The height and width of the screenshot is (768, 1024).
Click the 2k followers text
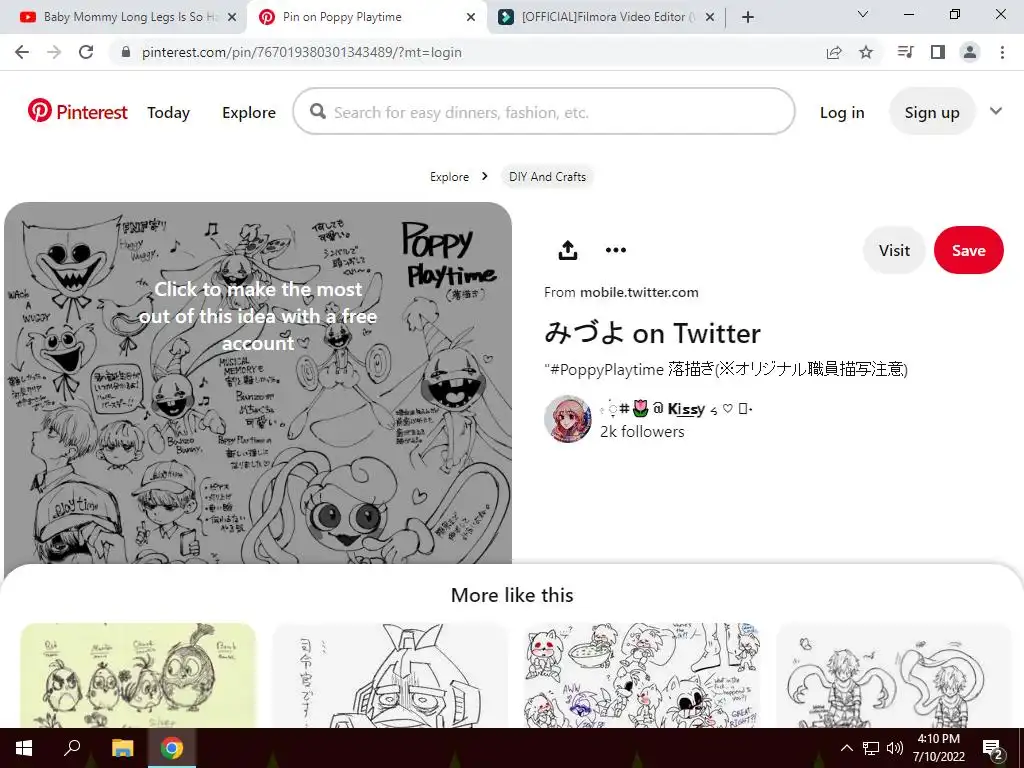point(643,432)
